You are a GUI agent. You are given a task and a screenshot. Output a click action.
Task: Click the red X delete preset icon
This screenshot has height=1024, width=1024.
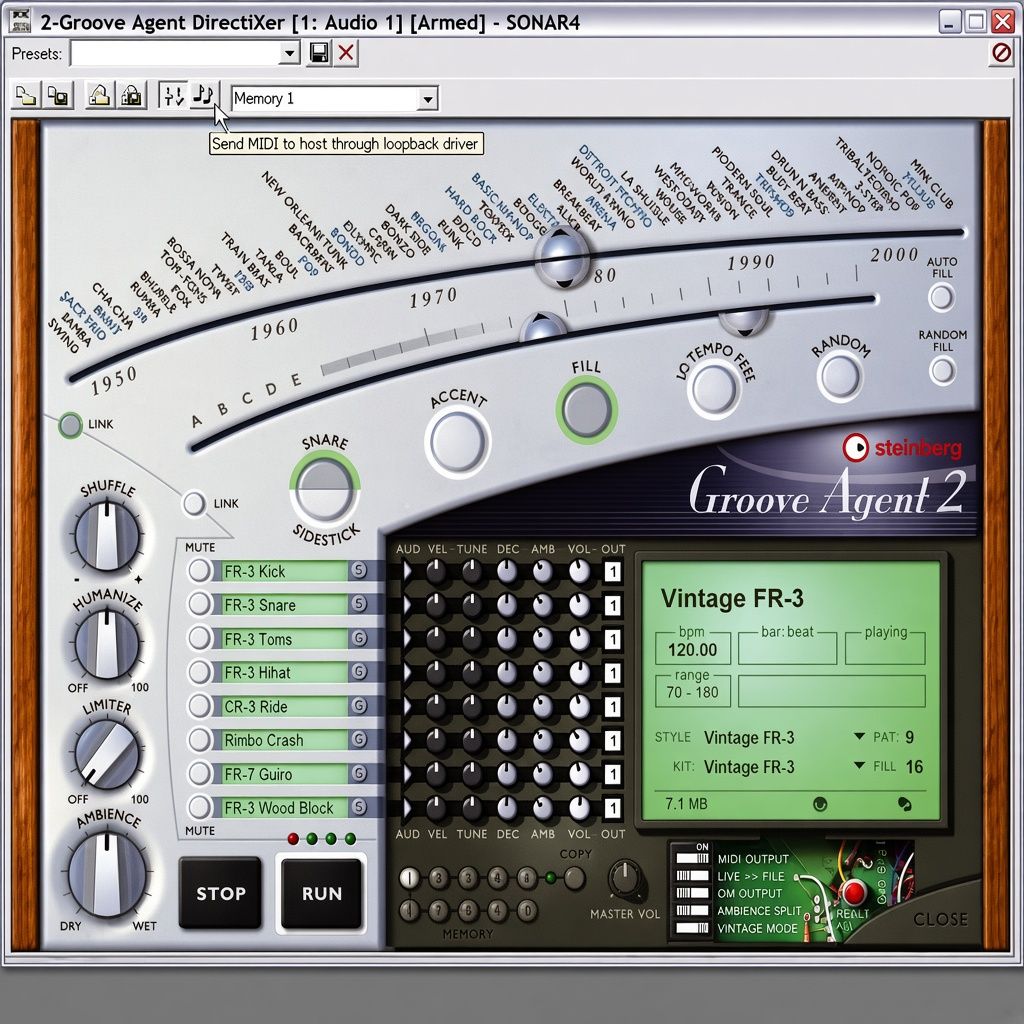[x=346, y=53]
